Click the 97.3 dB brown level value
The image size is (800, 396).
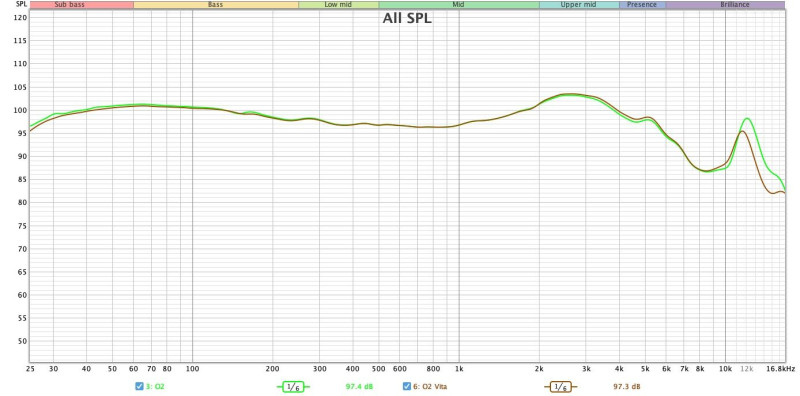tap(627, 387)
